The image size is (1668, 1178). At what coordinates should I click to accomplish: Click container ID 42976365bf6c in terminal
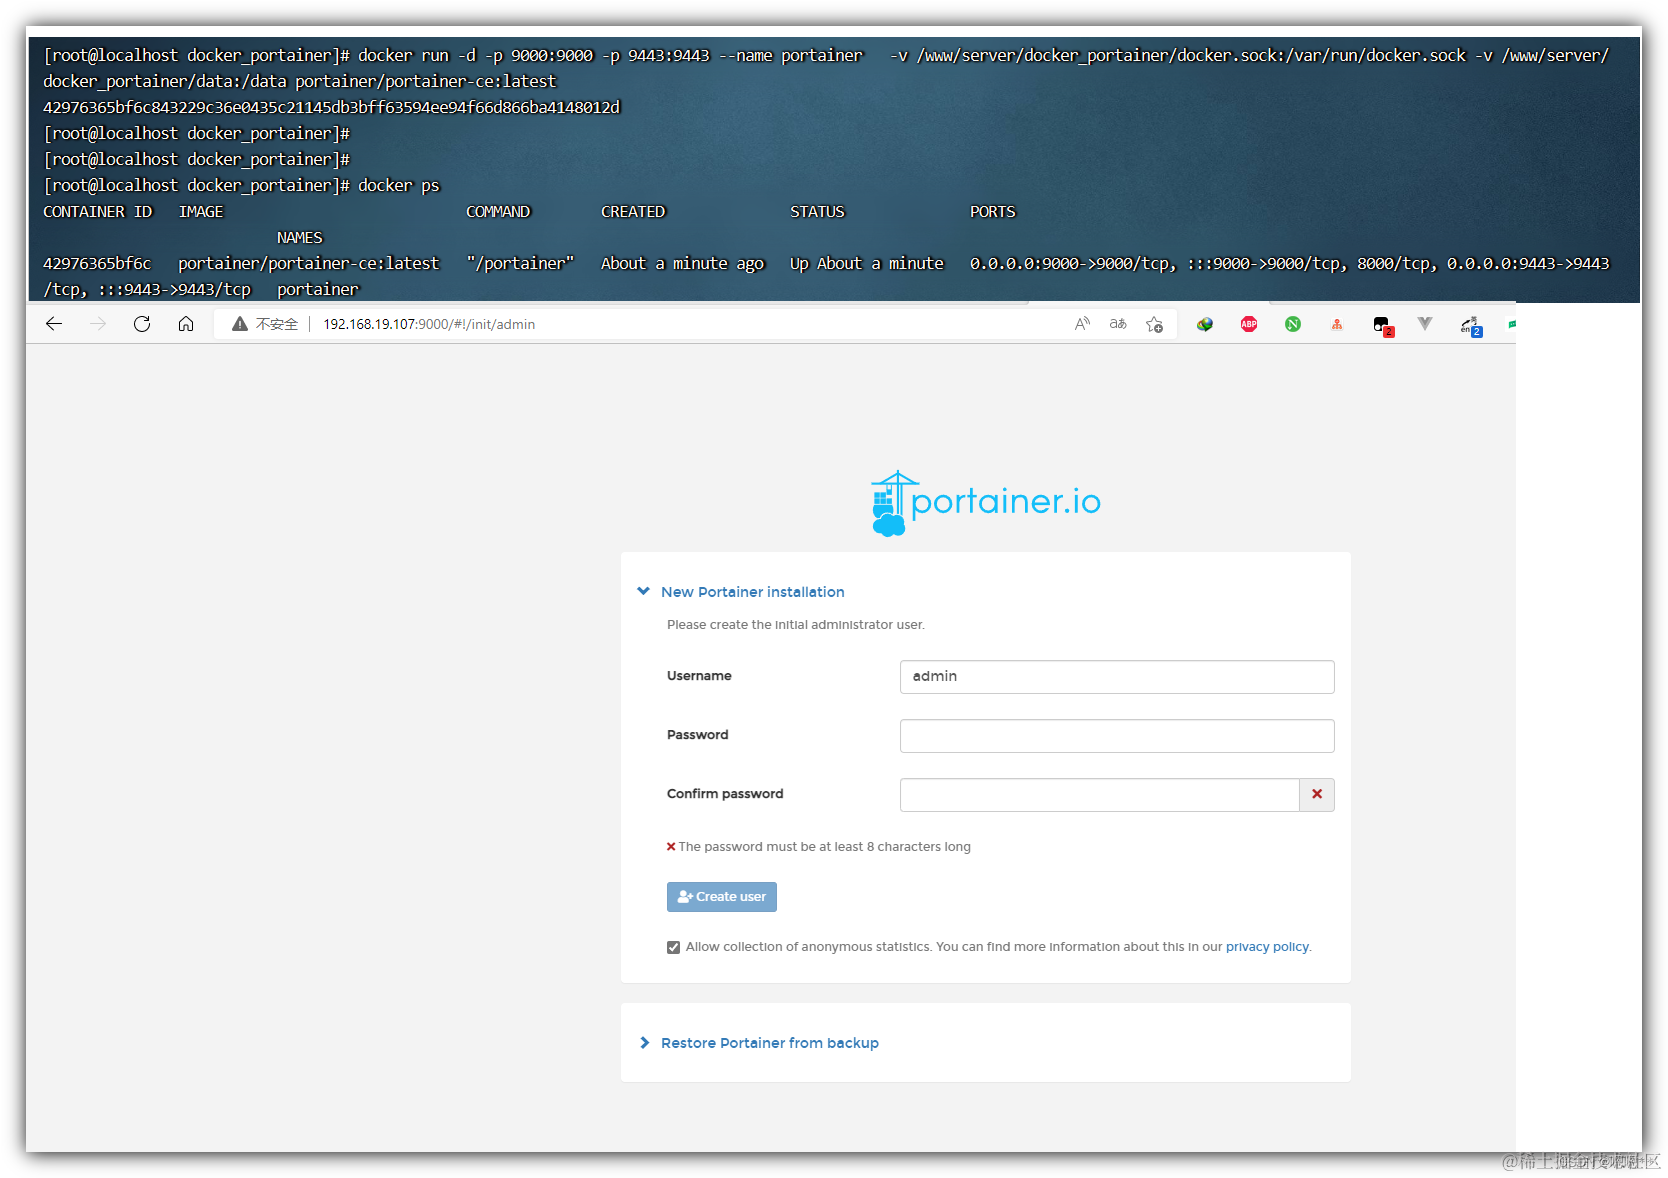pos(97,263)
